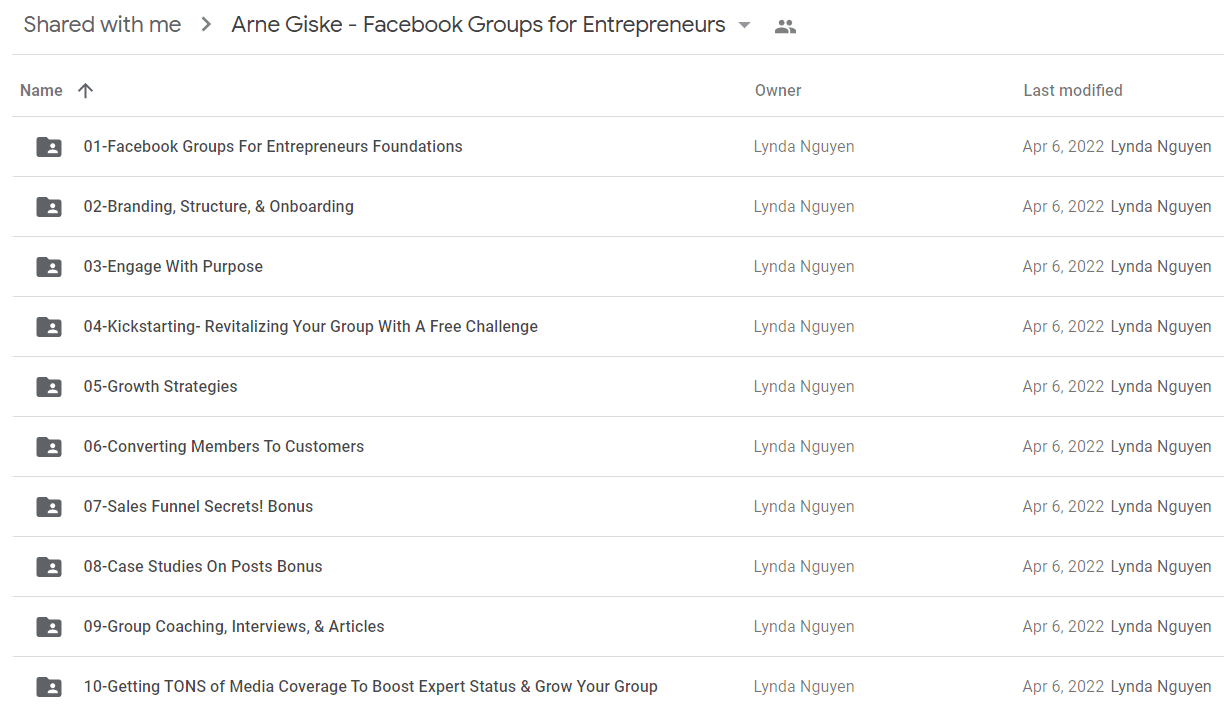Toggle sort direction arrow next to Name
Viewport: 1224px width, 713px height.
coord(85,90)
